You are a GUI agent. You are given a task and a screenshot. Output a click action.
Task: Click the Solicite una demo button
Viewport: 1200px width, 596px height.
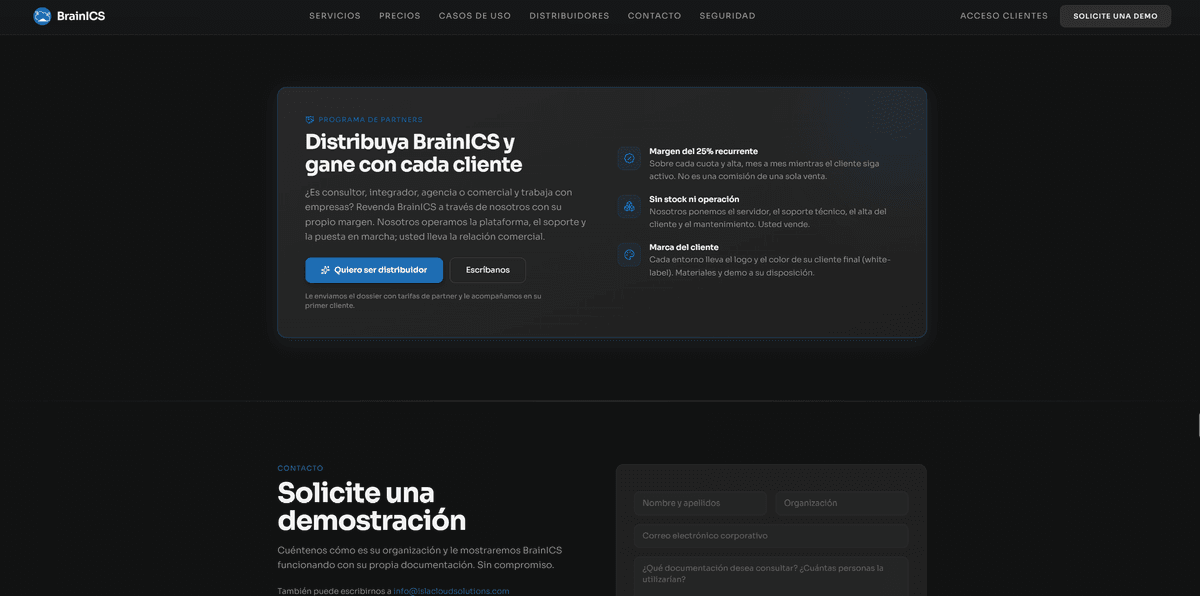pyautogui.click(x=1115, y=16)
